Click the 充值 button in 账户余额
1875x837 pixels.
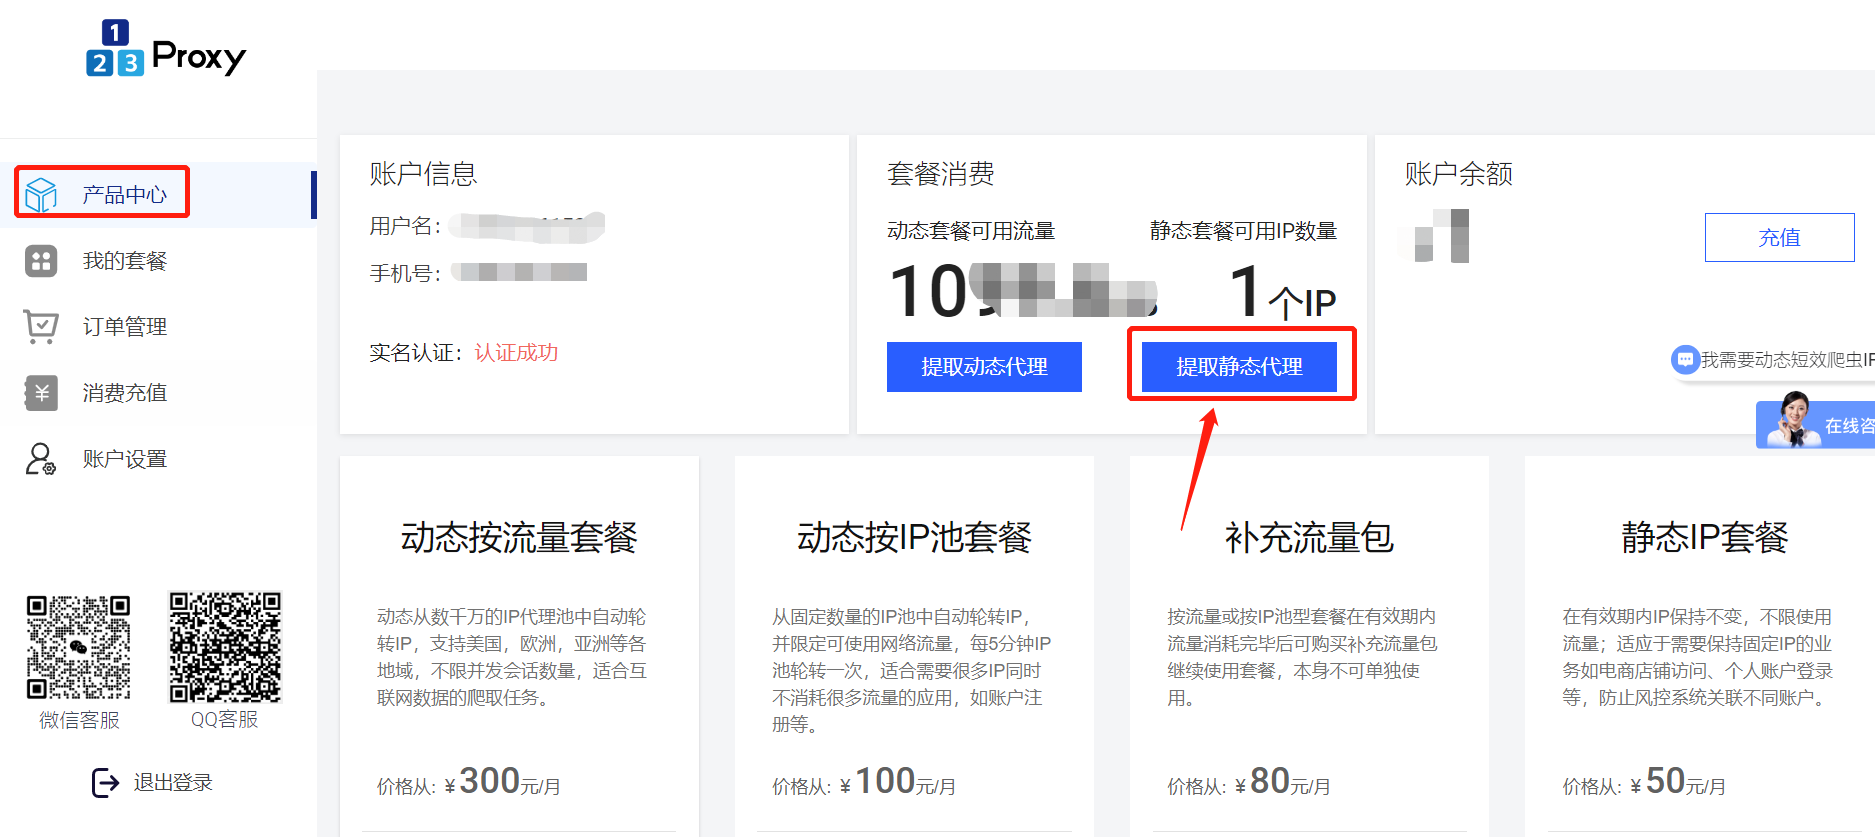point(1779,238)
